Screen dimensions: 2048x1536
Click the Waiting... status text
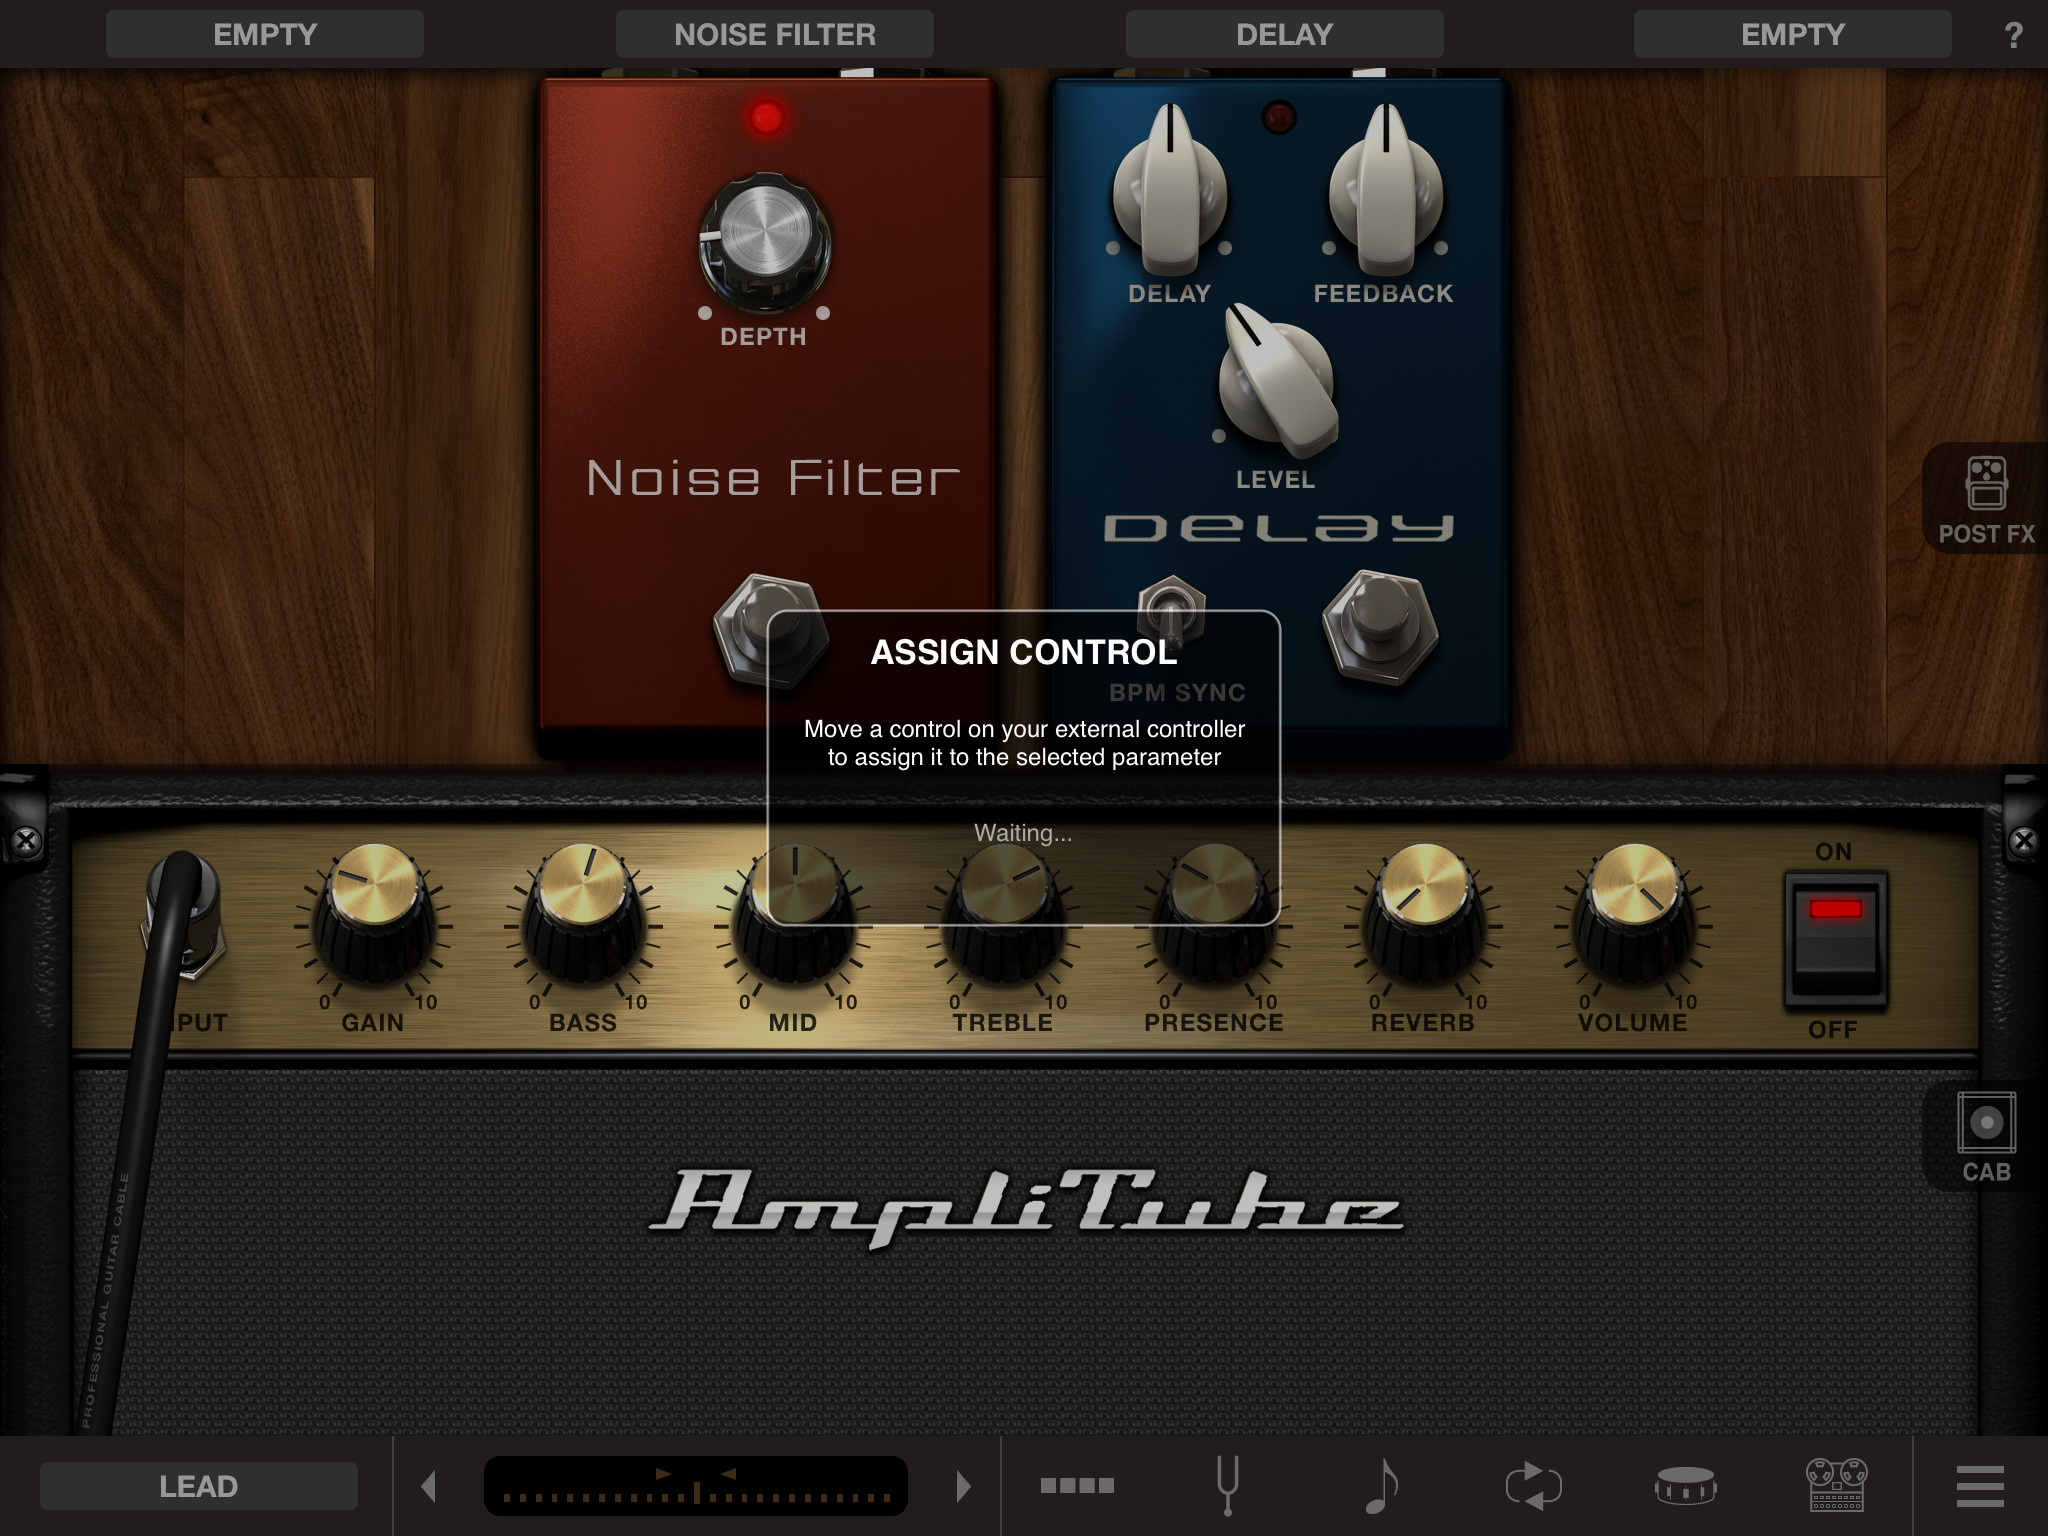(1023, 833)
